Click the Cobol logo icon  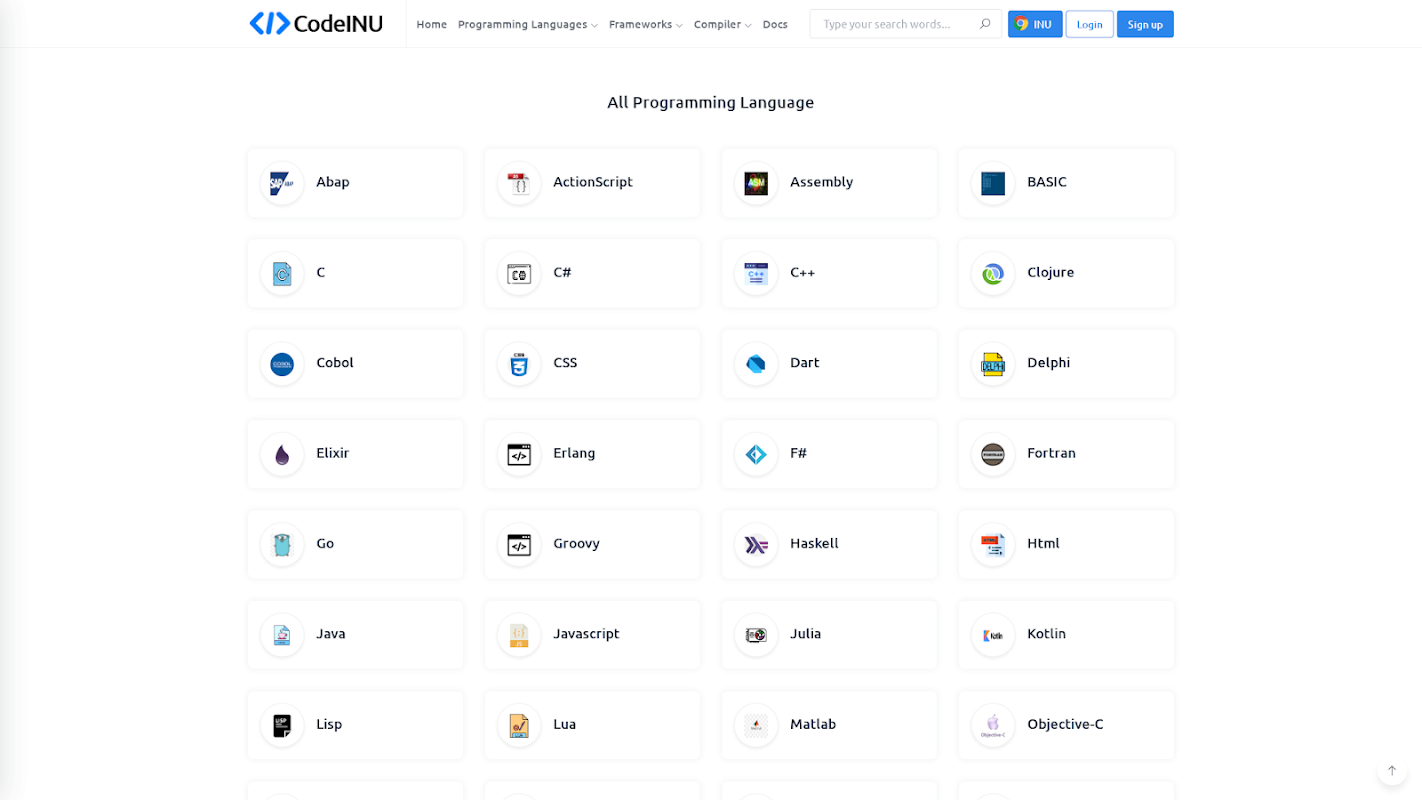[x=282, y=364]
